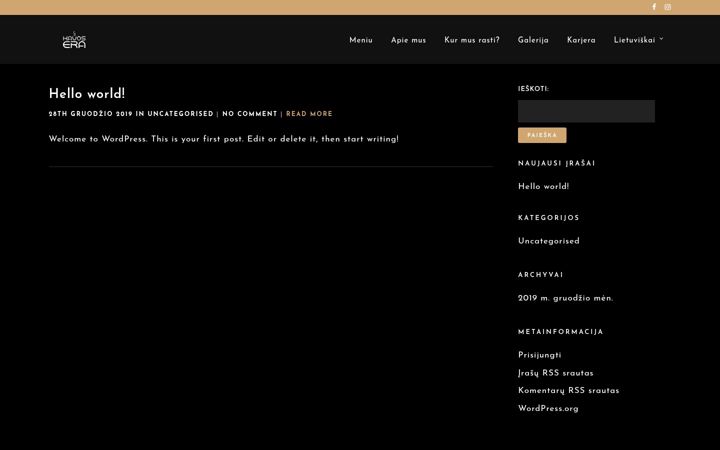720x450 pixels.
Task: Open the UNCATEGORISED category in post meta
Action: 180,114
